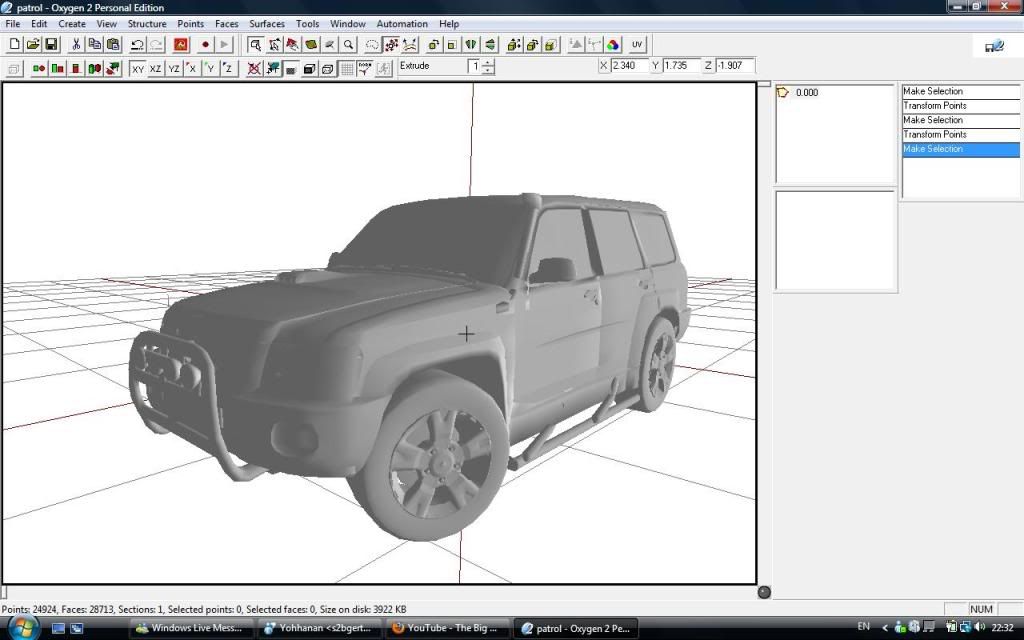The image size is (1024, 640).
Task: Expand the Surfaces menu
Action: [267, 24]
